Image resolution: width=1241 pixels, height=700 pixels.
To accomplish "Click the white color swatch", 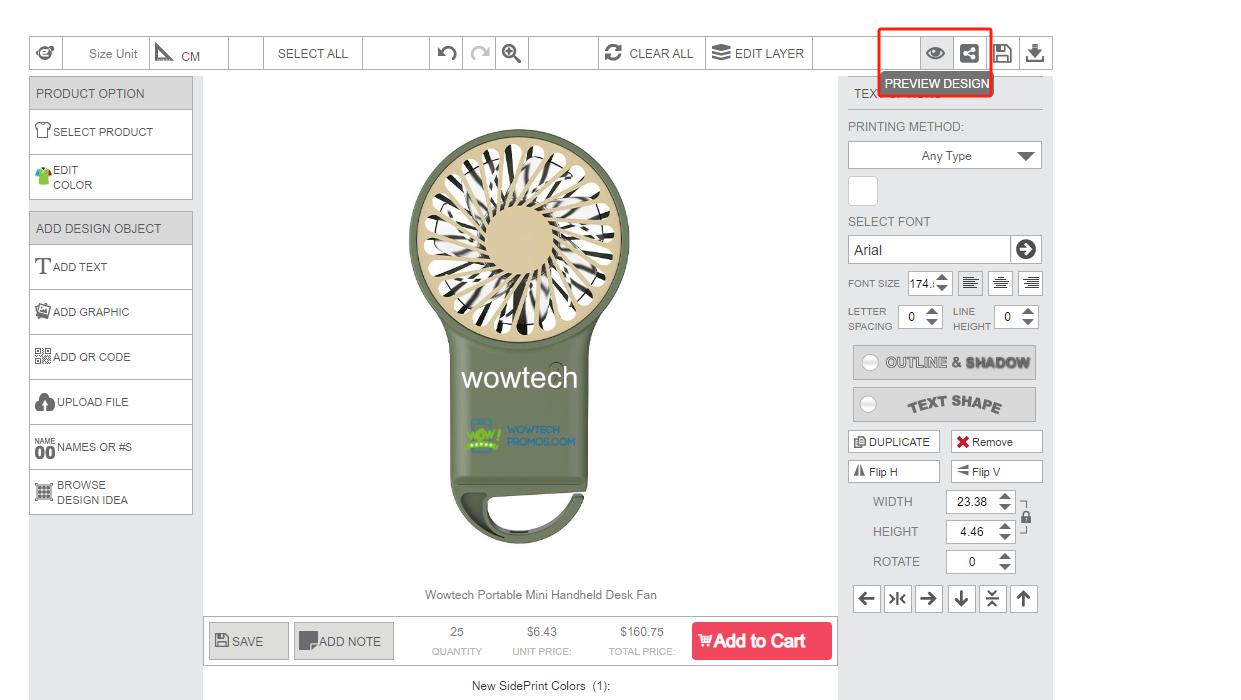I will [863, 191].
